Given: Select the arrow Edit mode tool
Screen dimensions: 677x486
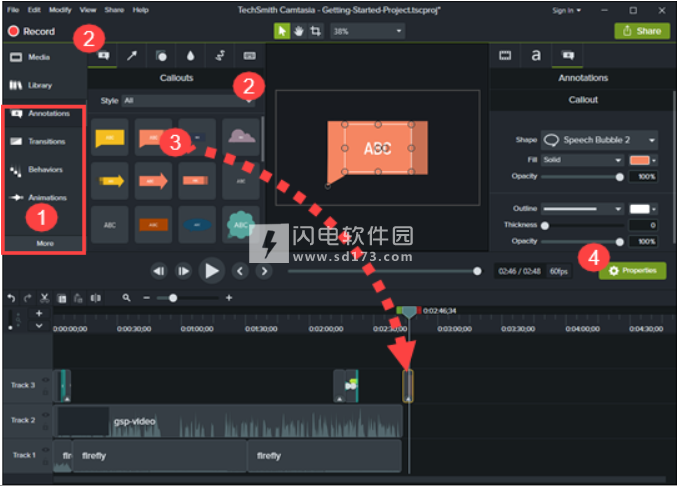Looking at the screenshot, I should 282,31.
